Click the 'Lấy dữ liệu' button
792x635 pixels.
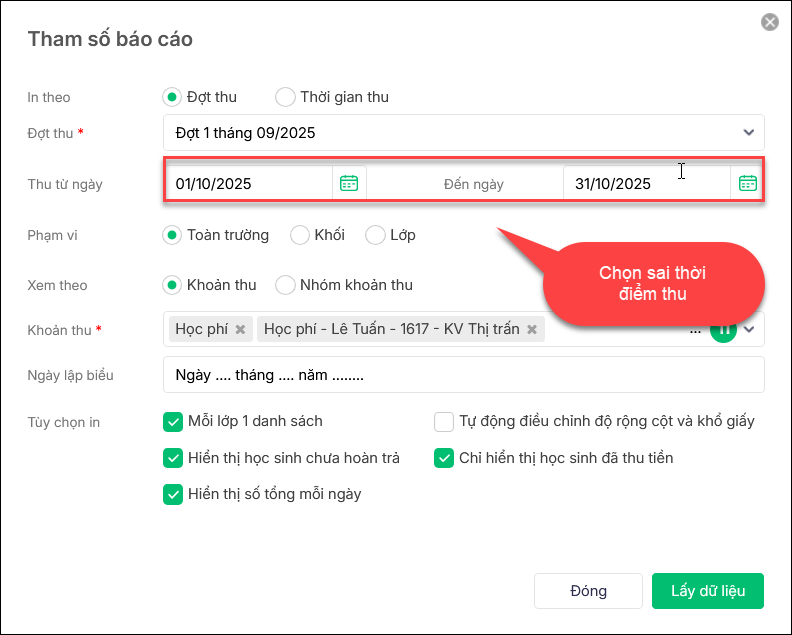point(708,590)
